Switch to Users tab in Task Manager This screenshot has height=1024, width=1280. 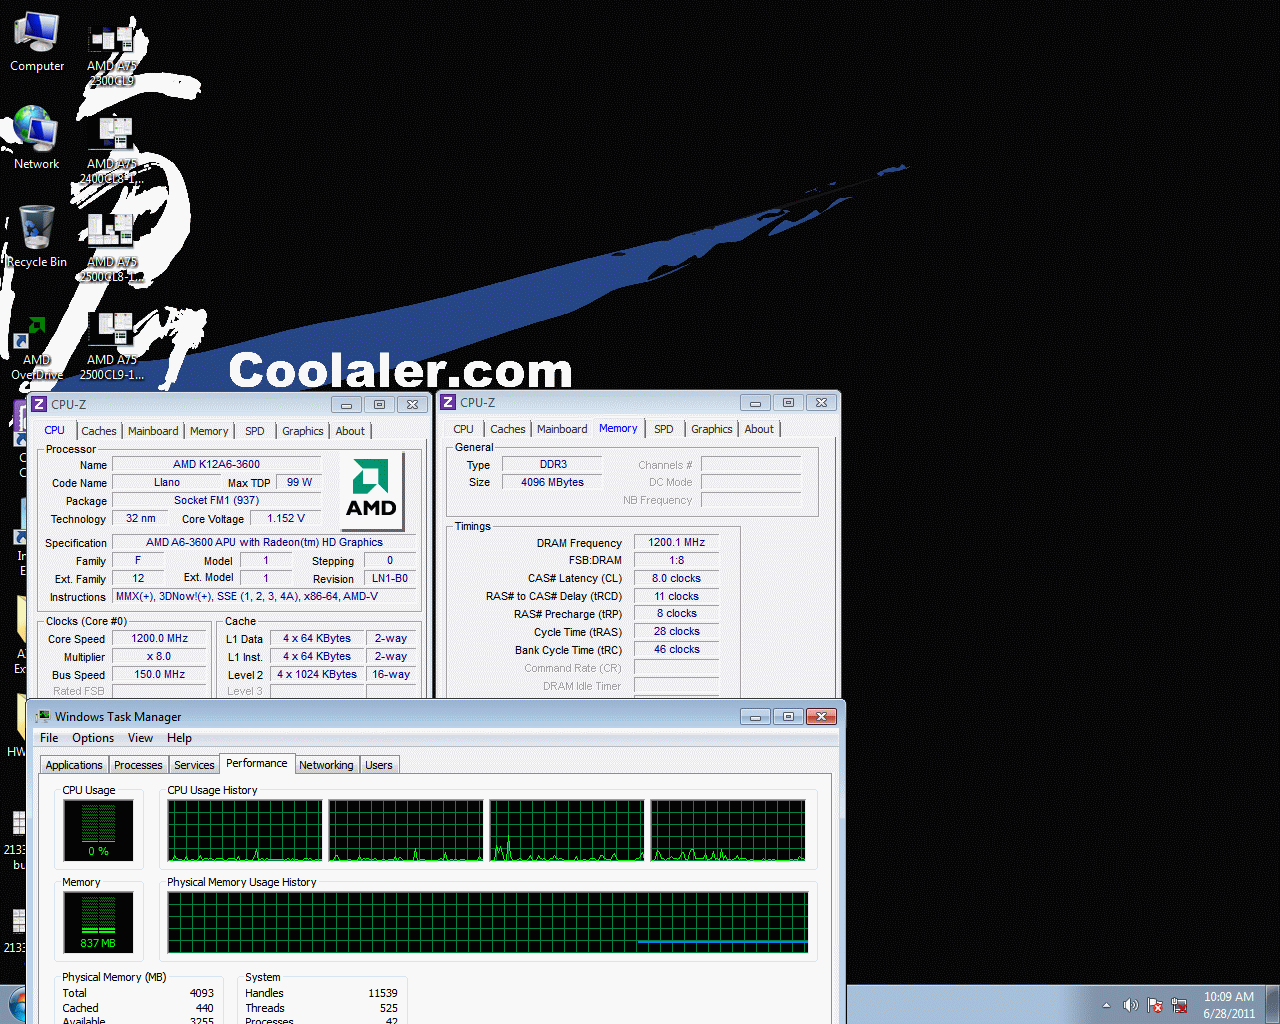(379, 765)
